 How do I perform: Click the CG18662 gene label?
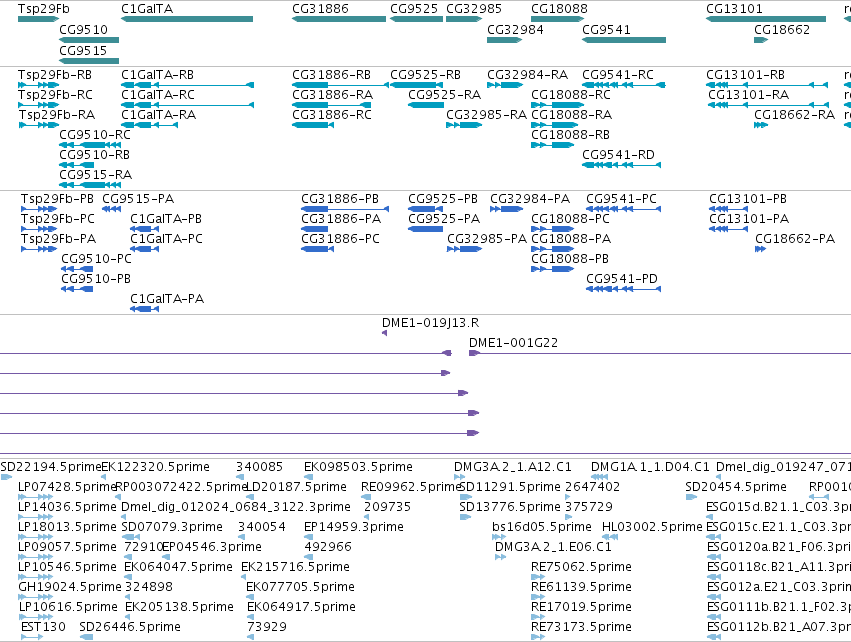point(782,29)
